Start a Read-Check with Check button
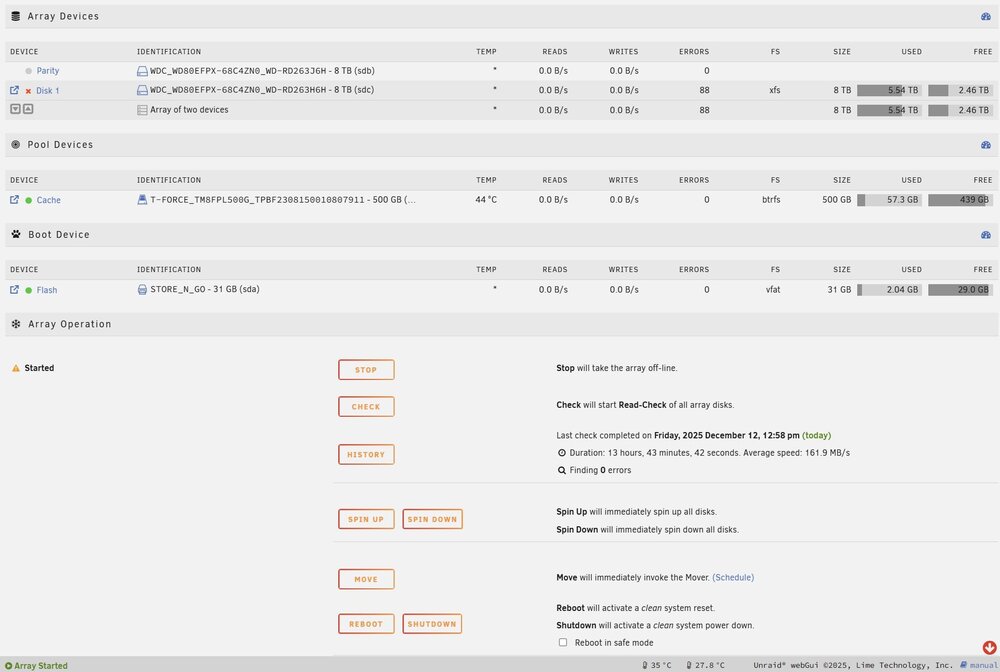Screen dimensions: 1000x672 click(366, 407)
